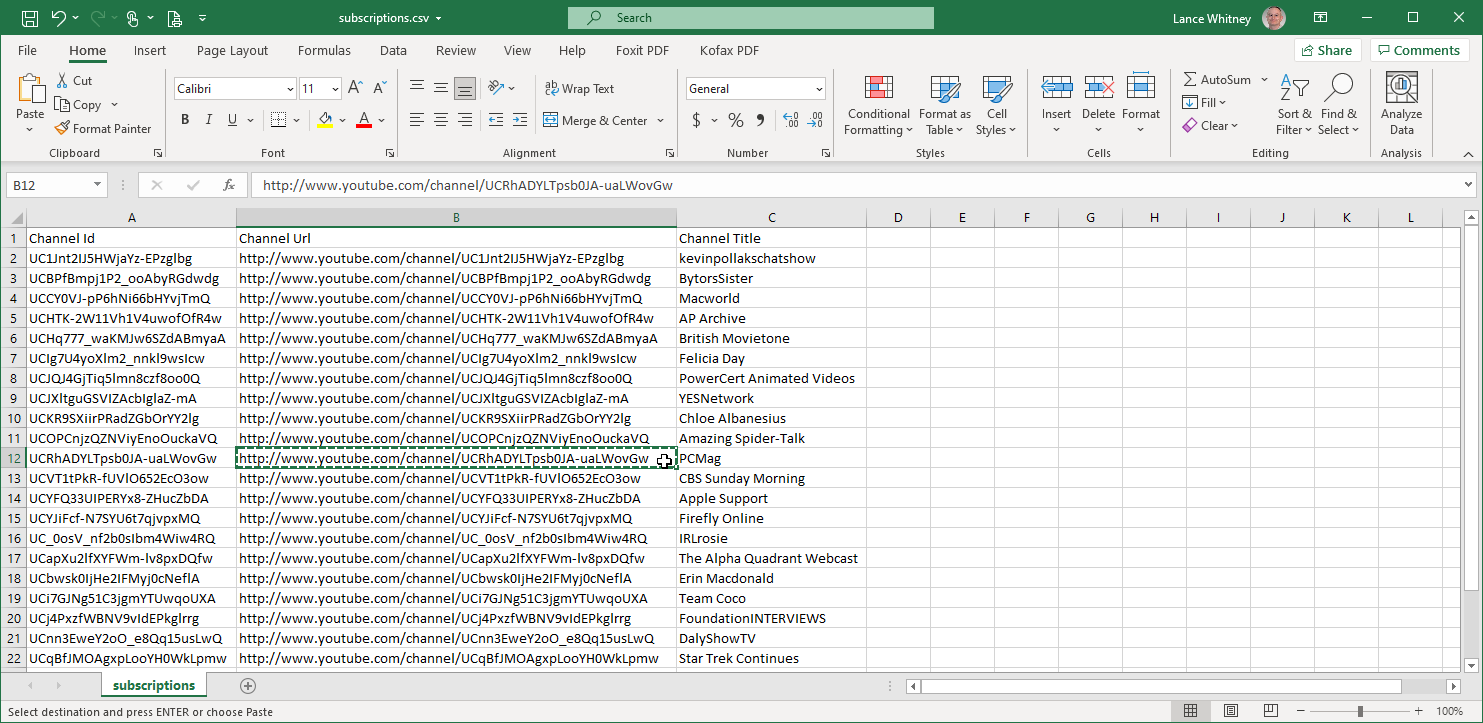Click in the Search box

click(x=750, y=18)
